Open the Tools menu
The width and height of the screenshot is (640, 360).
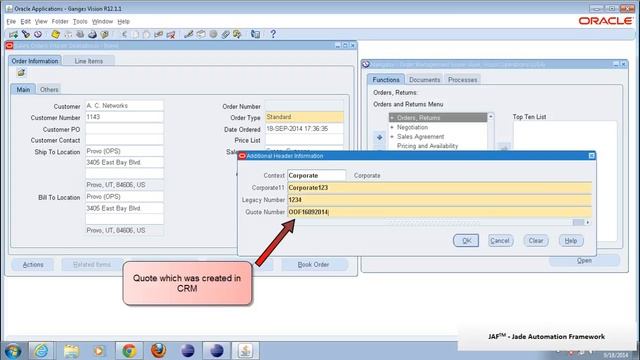pos(80,21)
